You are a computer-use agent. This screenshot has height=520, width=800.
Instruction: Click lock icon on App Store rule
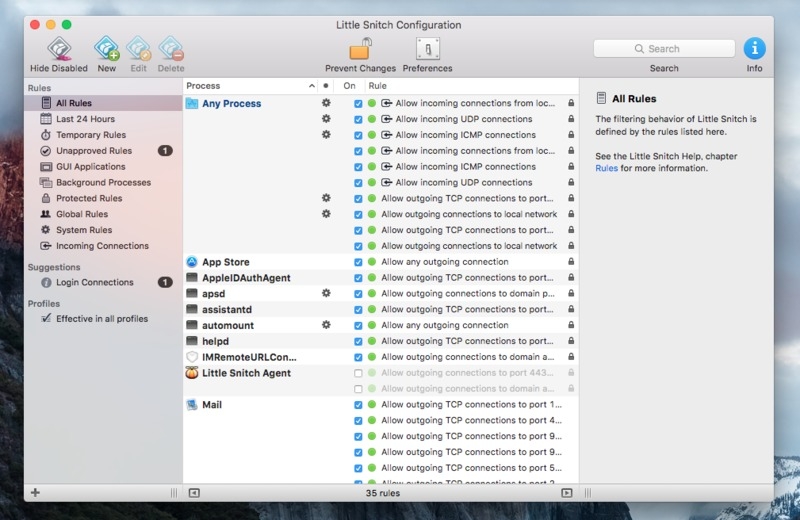[571, 261]
